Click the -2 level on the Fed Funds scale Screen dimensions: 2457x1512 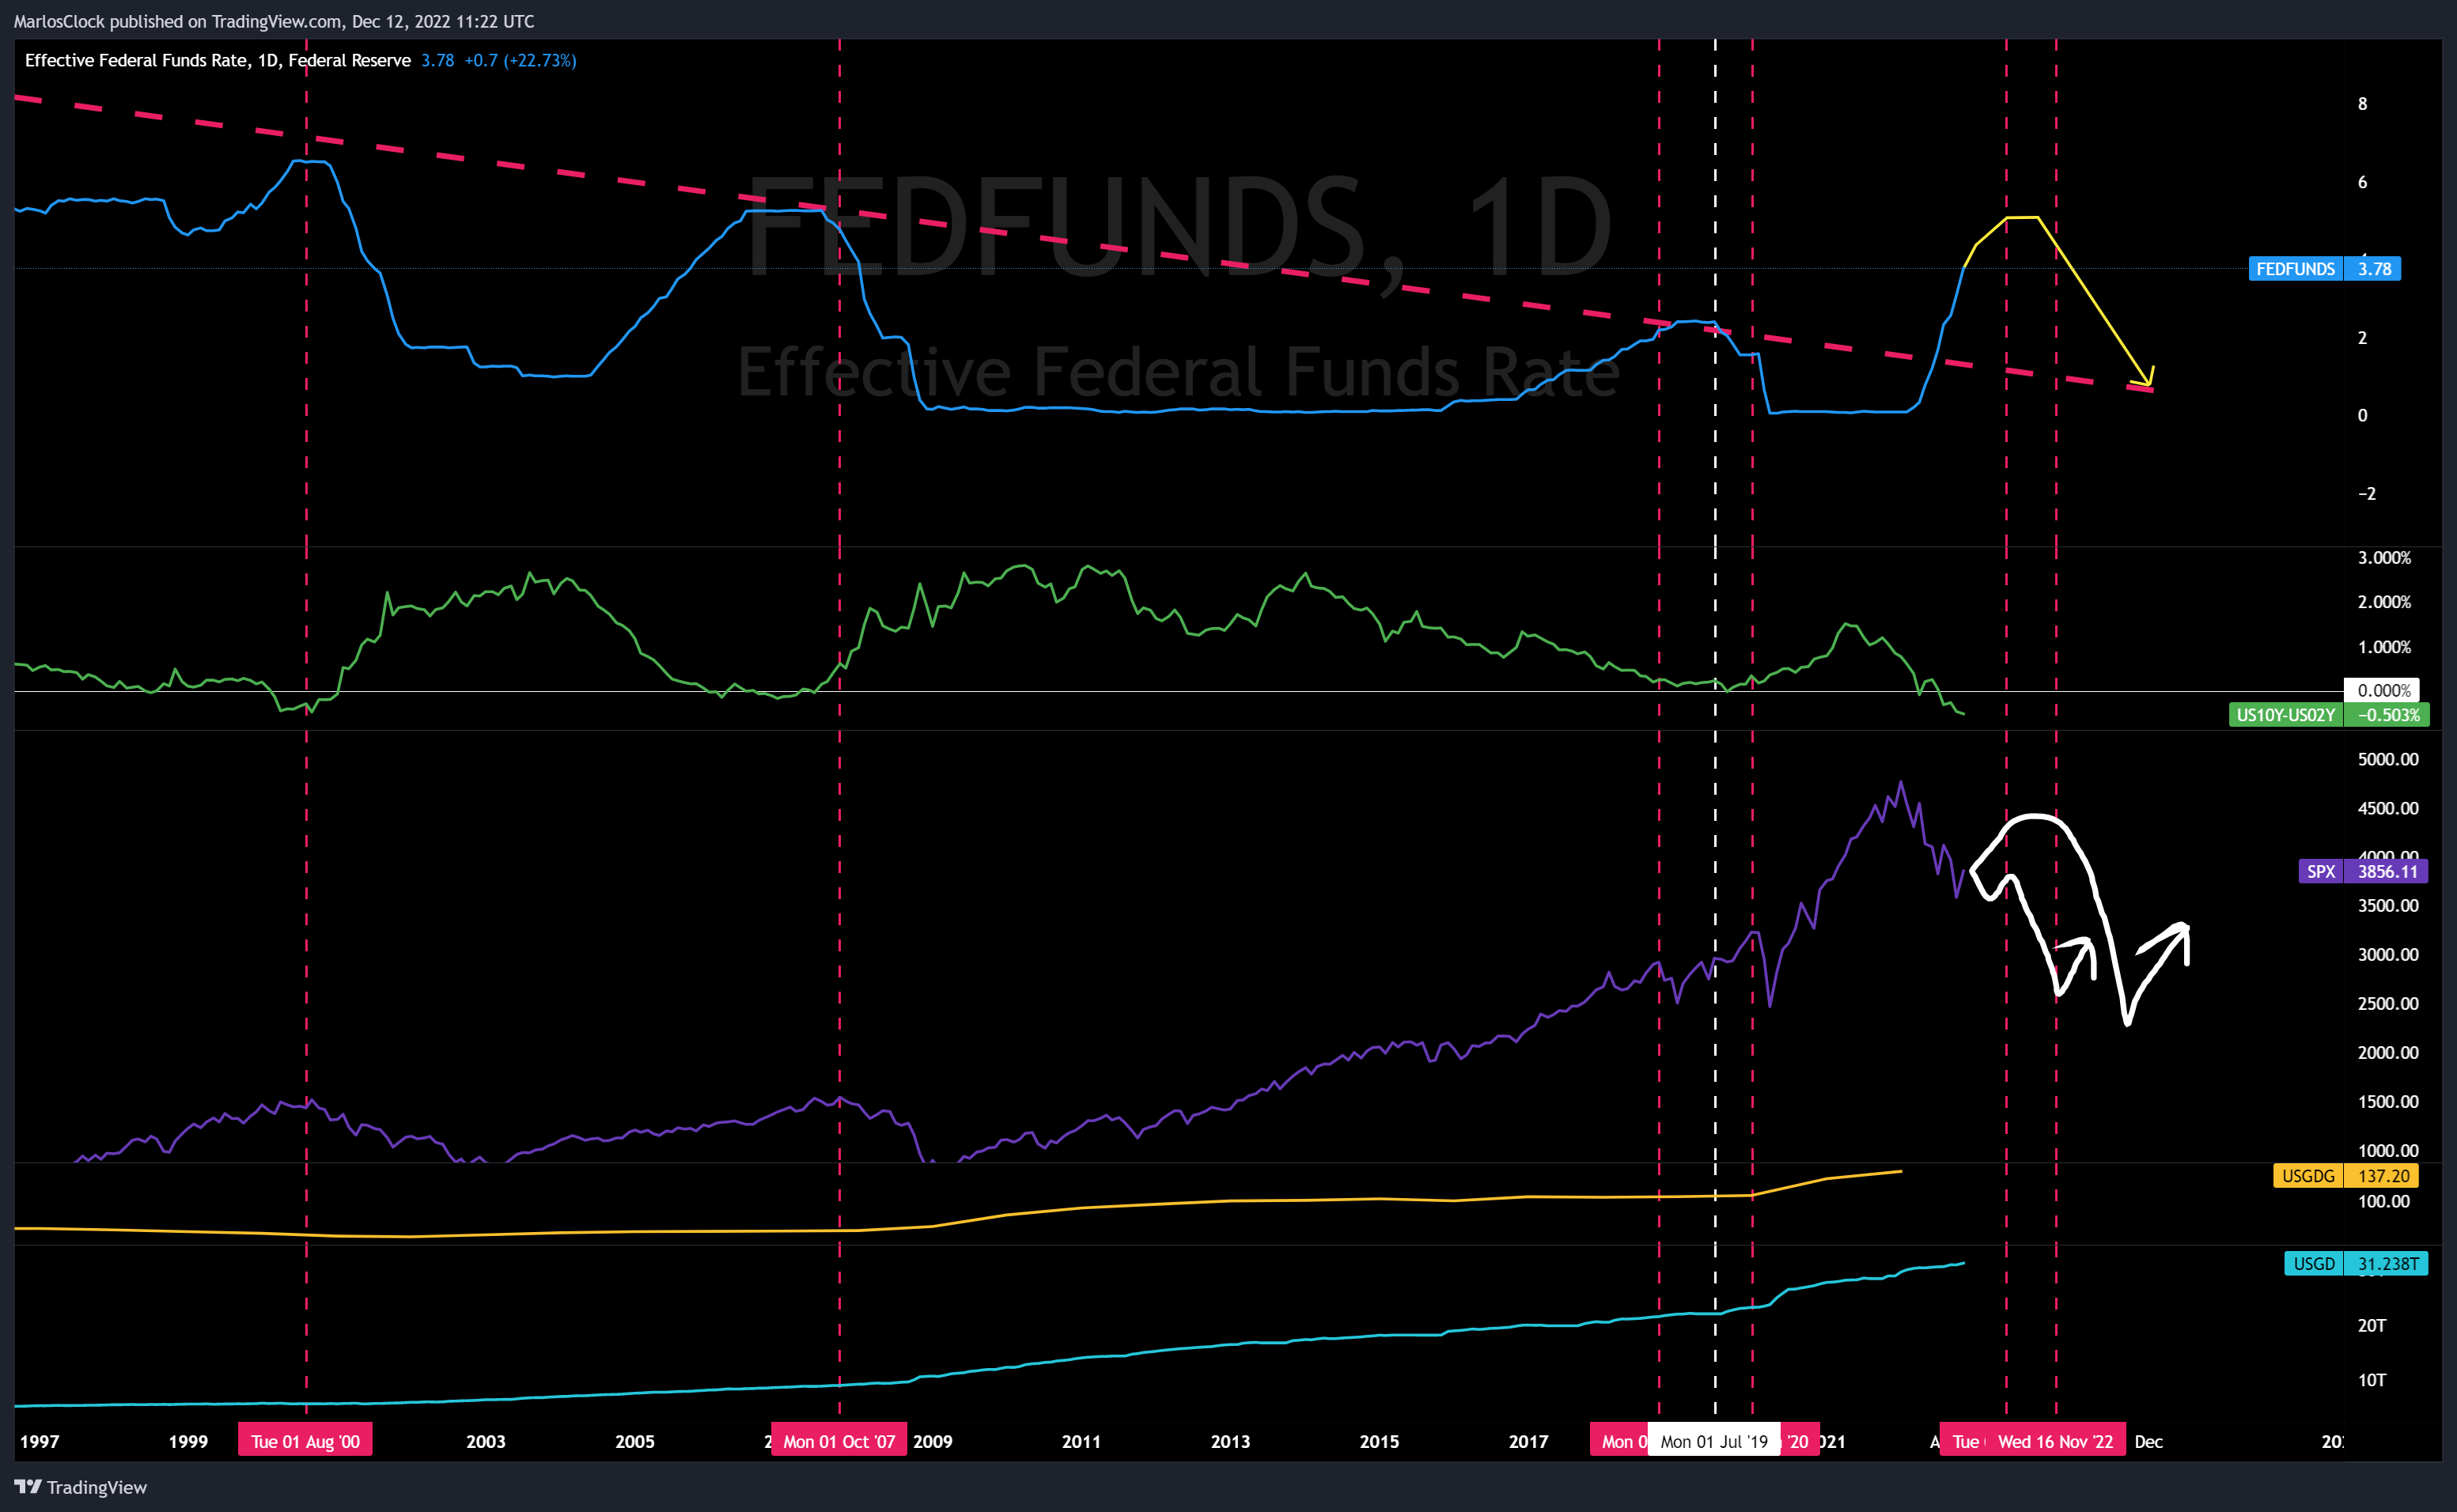[x=2366, y=494]
